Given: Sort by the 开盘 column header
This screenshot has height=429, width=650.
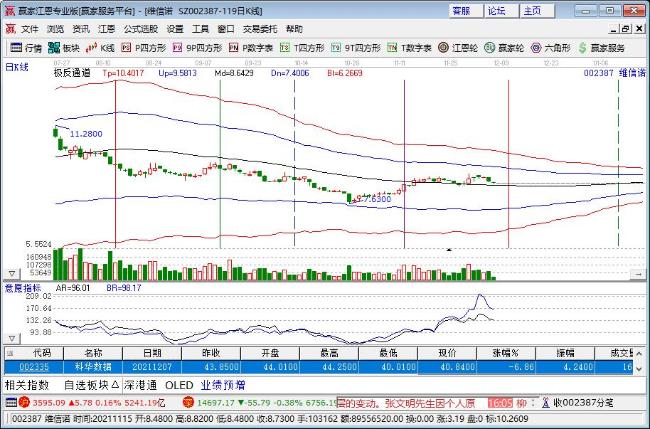Looking at the screenshot, I should tap(270, 353).
